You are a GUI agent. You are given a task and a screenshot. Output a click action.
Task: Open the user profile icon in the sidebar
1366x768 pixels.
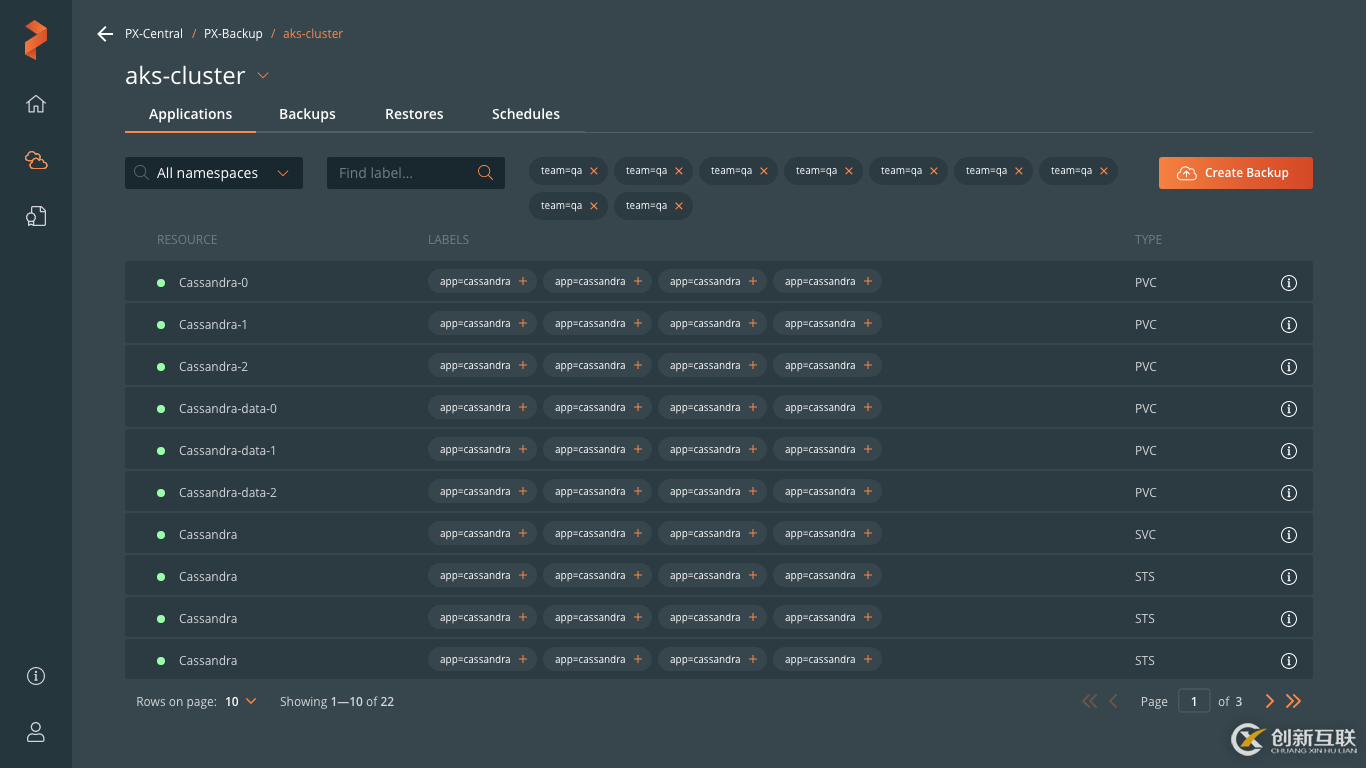coord(36,732)
